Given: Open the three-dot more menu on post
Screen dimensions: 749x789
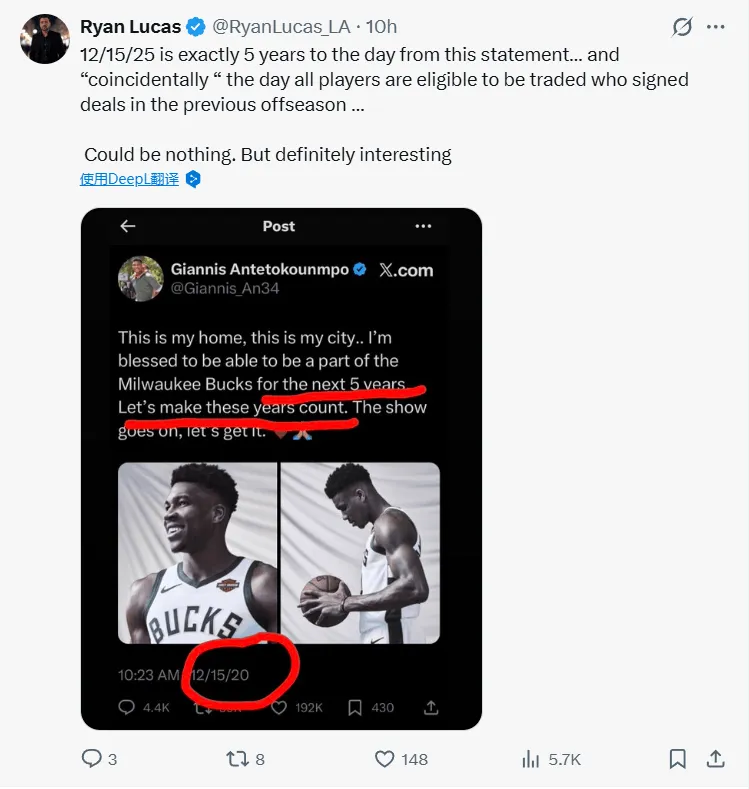Looking at the screenshot, I should point(716,27).
